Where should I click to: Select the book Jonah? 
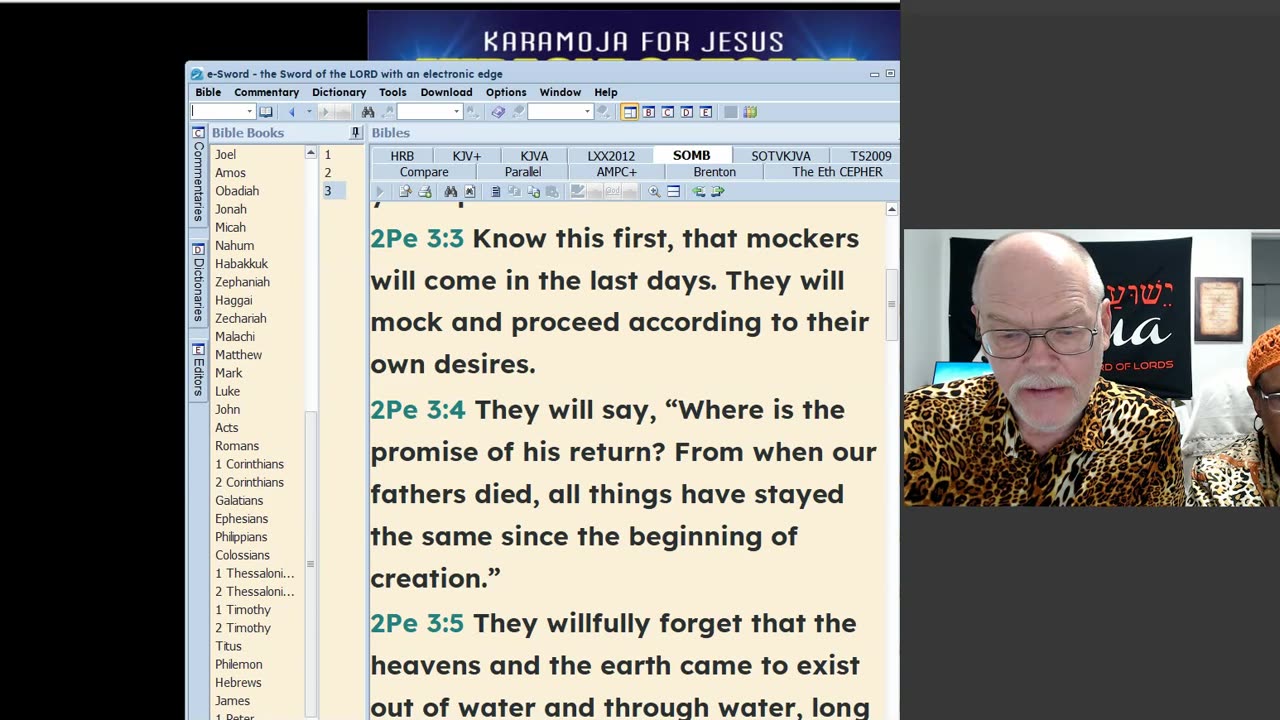point(231,209)
